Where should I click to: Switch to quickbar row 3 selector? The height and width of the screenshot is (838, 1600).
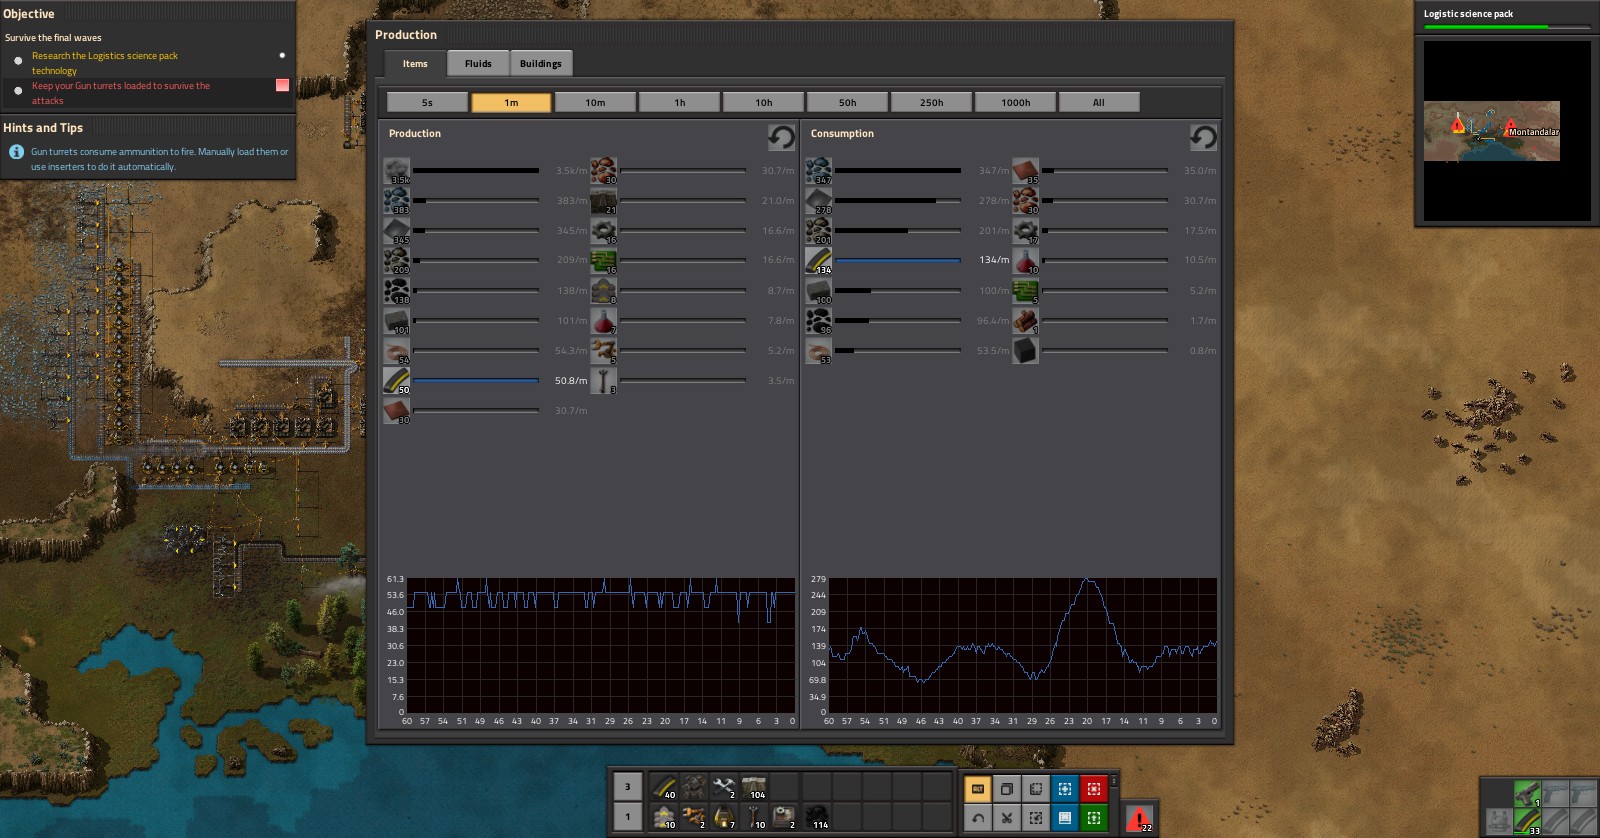tap(627, 787)
